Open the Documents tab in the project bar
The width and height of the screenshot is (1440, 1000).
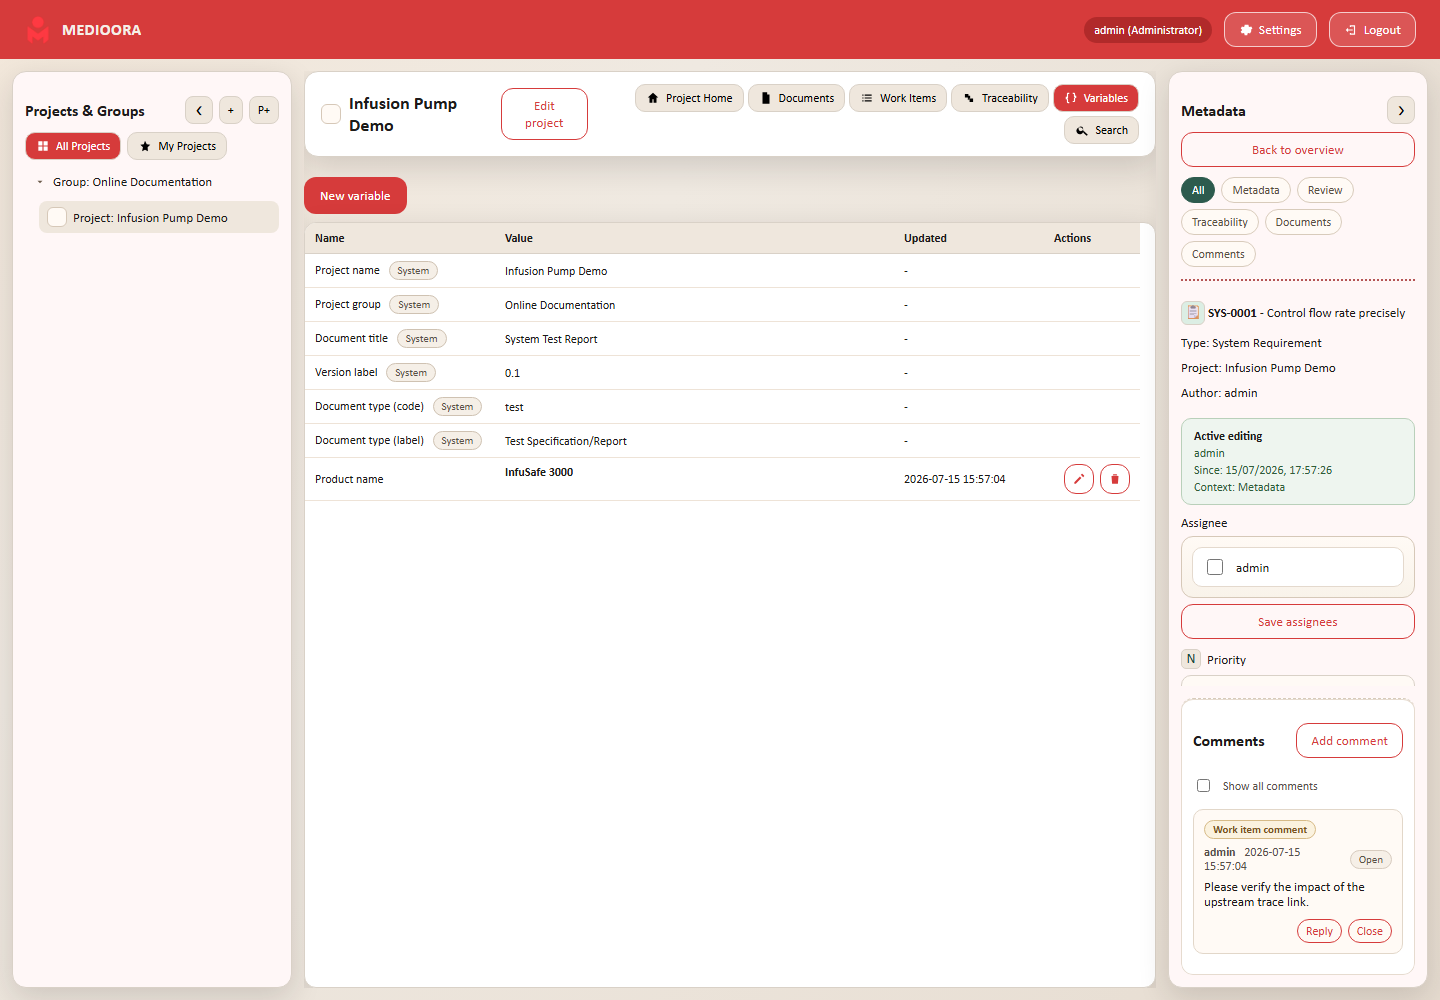click(796, 98)
